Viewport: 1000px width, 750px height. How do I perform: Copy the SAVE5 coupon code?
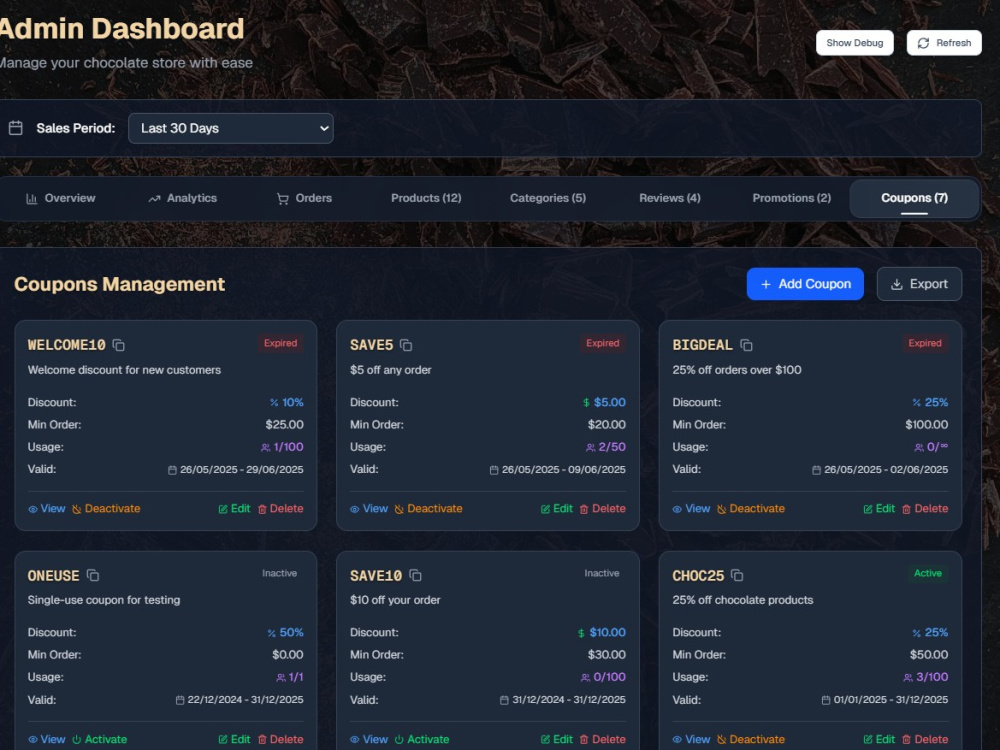406,345
